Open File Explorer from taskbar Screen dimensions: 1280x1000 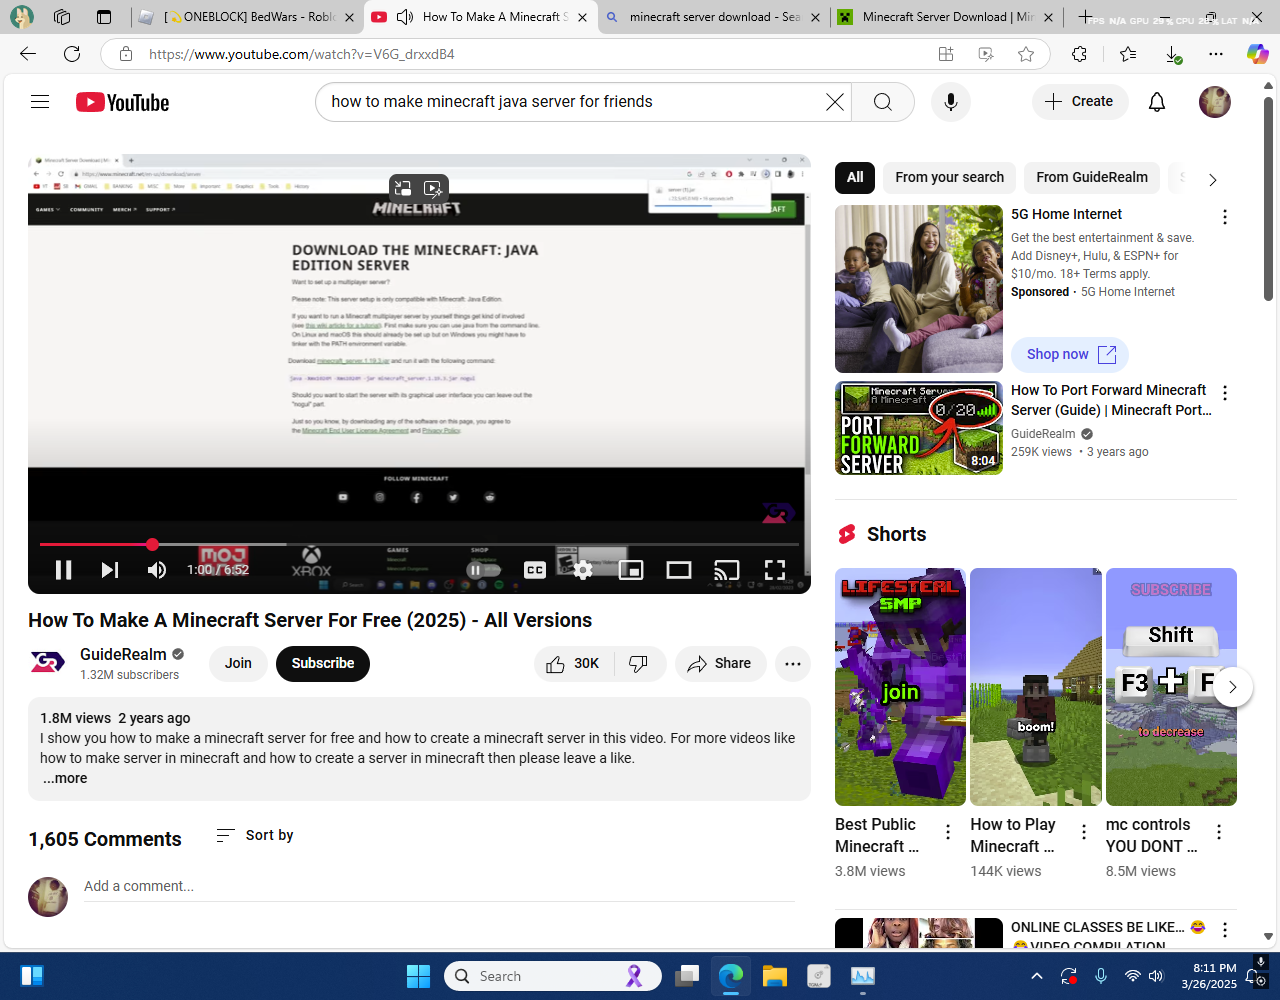coord(775,976)
